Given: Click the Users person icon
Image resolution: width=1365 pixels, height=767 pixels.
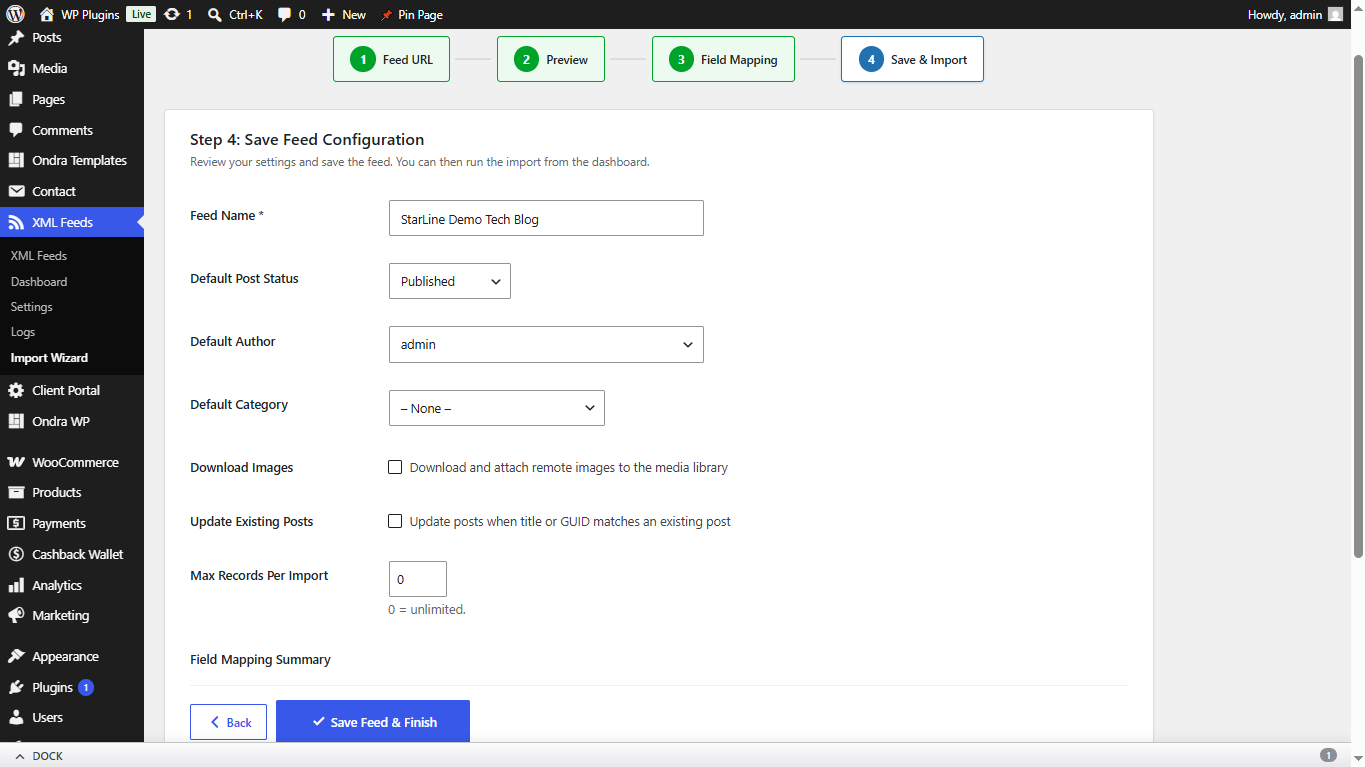Looking at the screenshot, I should pyautogui.click(x=16, y=718).
